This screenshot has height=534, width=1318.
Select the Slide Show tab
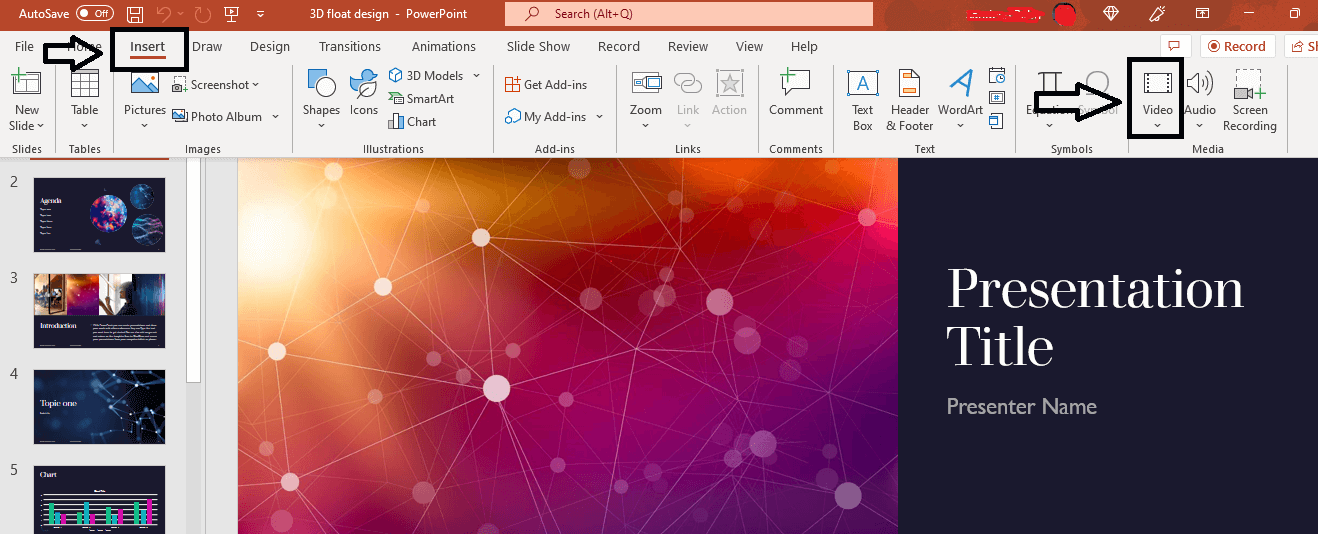click(x=538, y=47)
